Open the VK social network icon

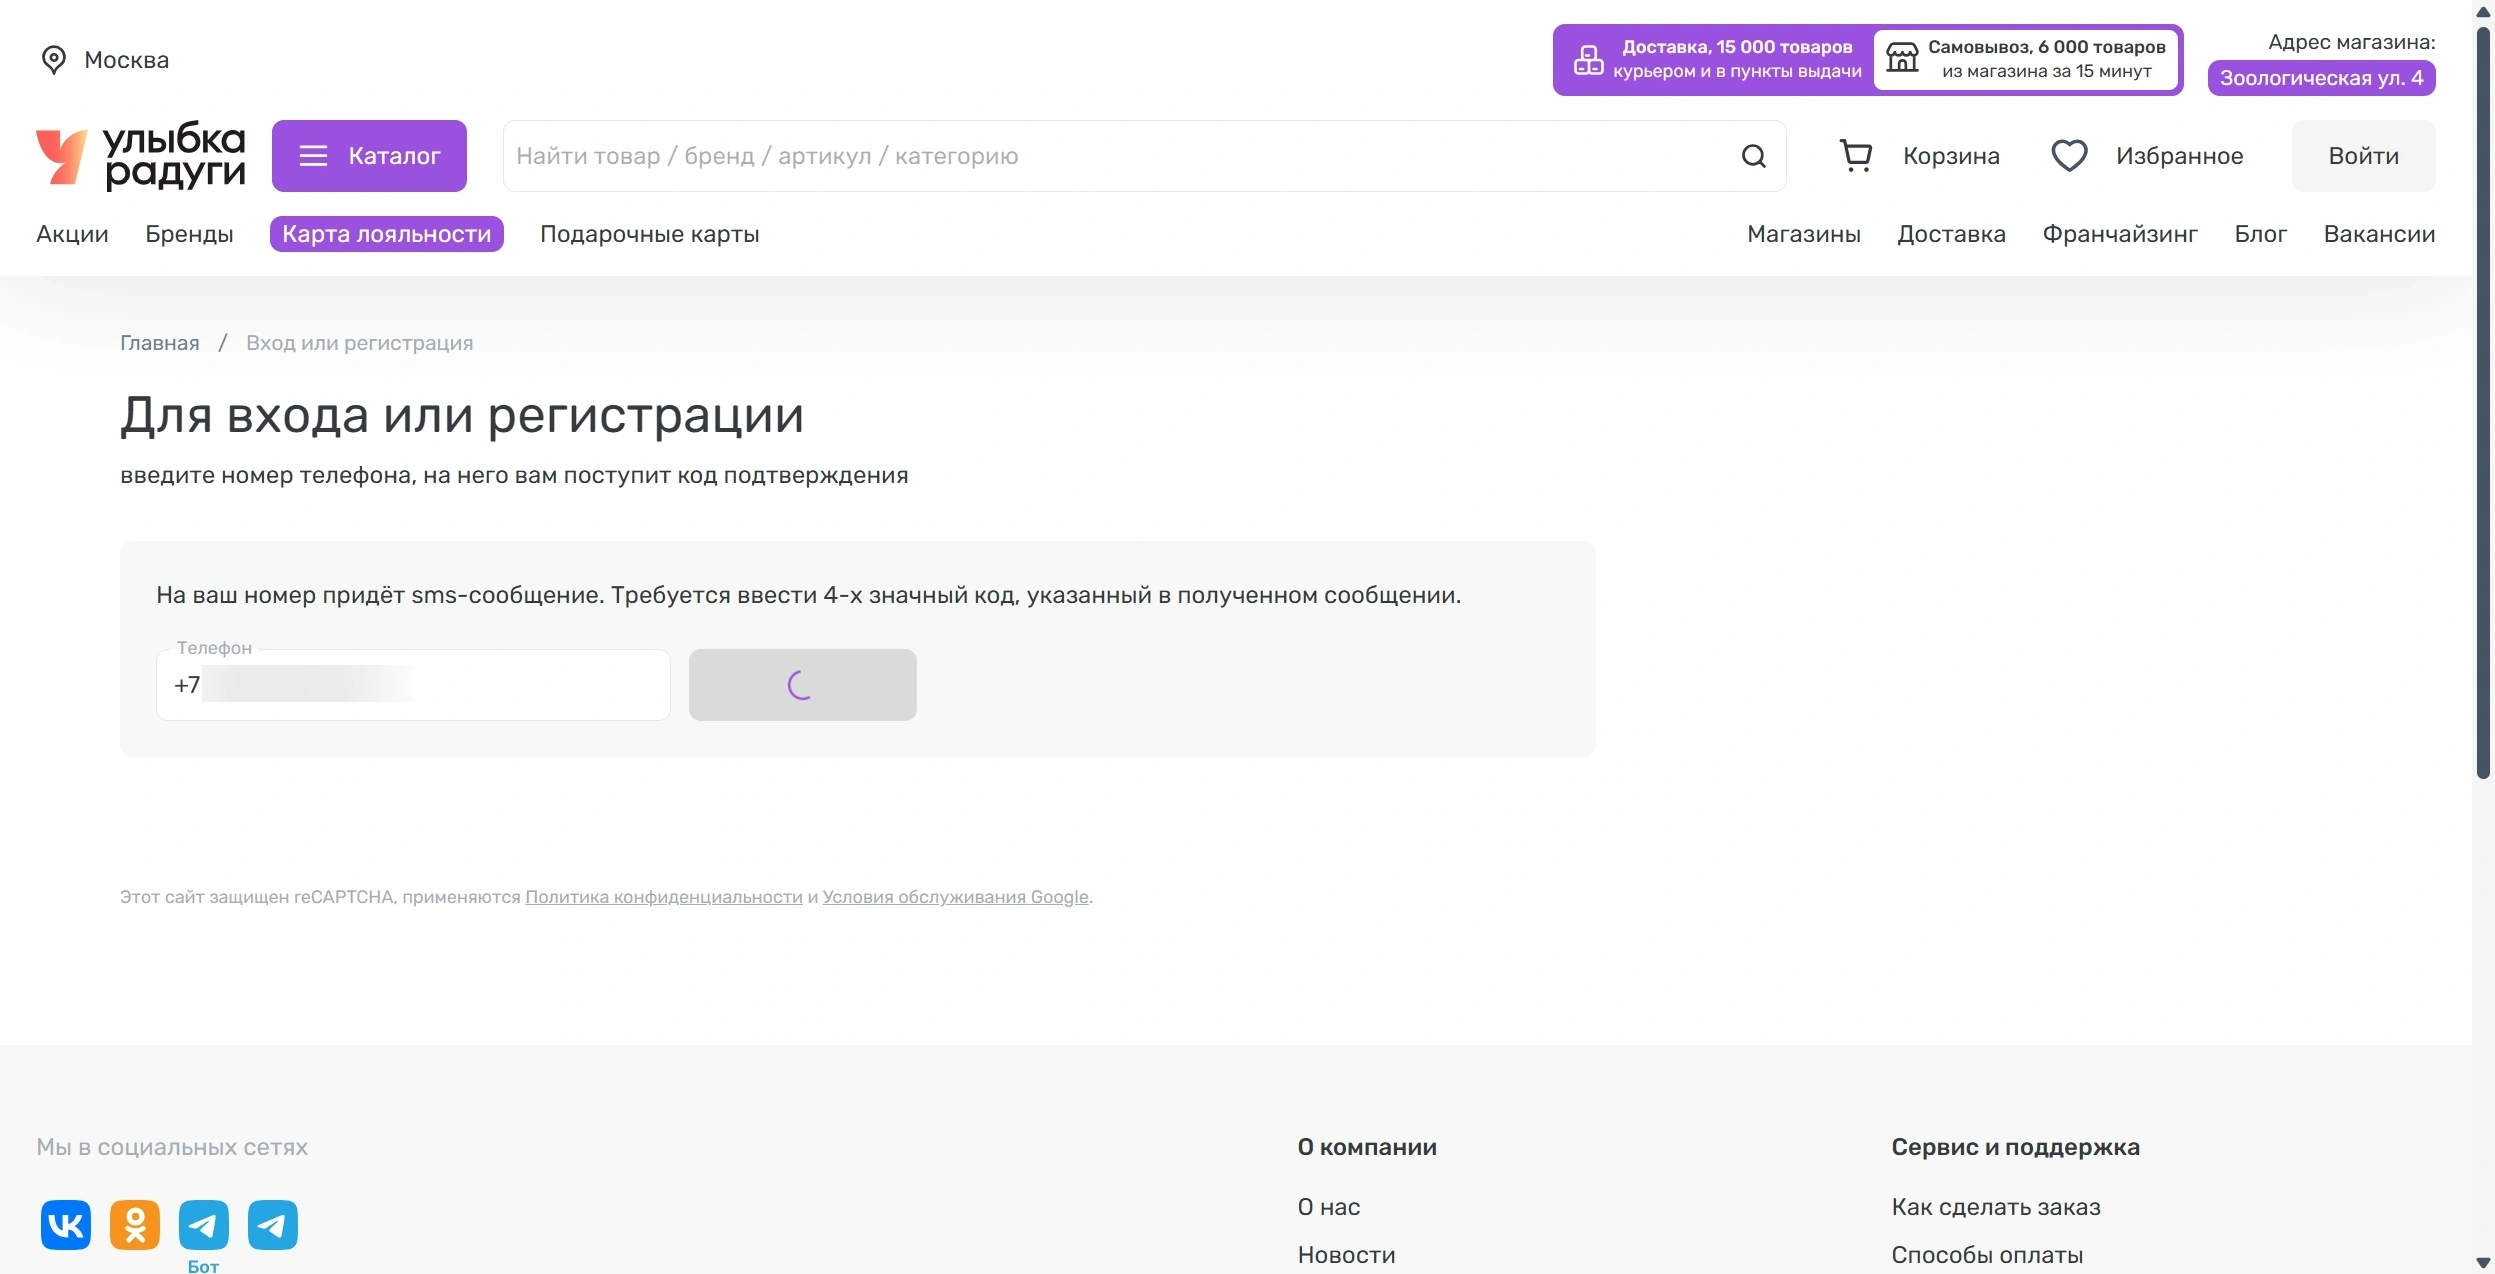66,1225
